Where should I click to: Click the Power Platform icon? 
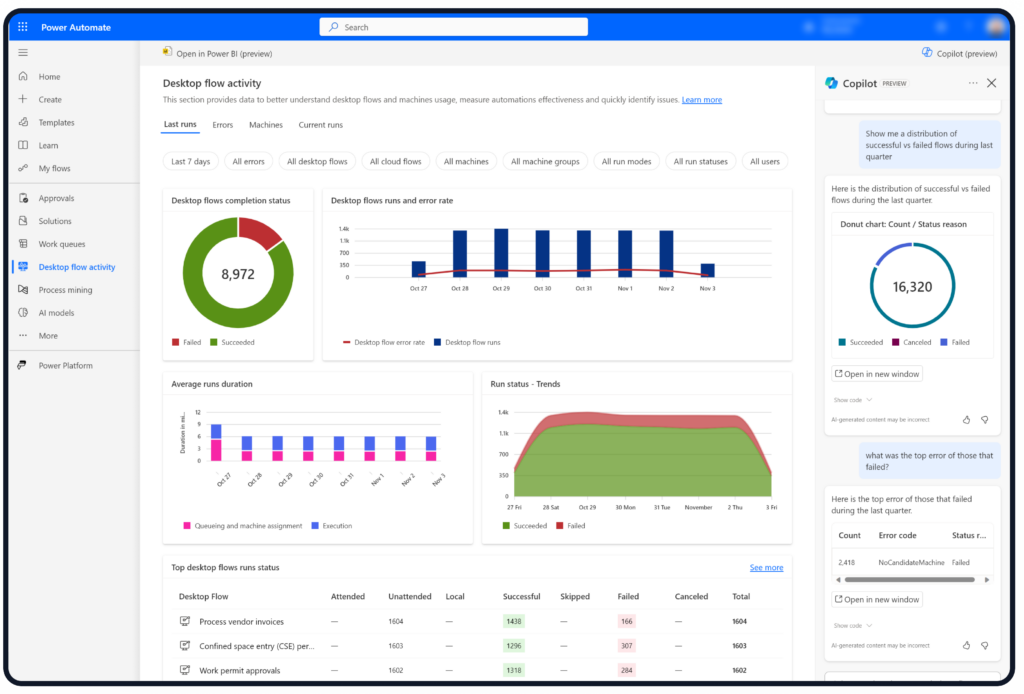pyautogui.click(x=23, y=365)
